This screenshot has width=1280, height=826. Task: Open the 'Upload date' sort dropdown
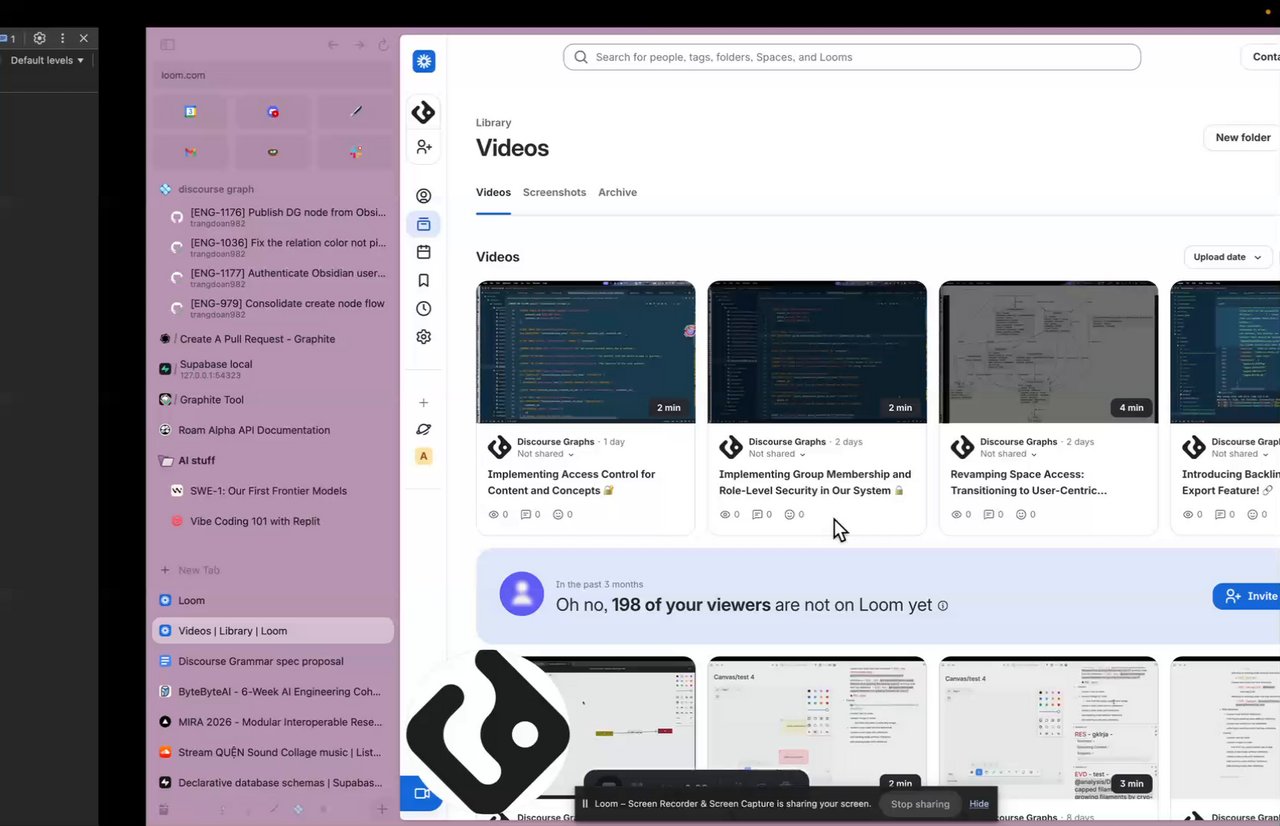(x=1228, y=257)
